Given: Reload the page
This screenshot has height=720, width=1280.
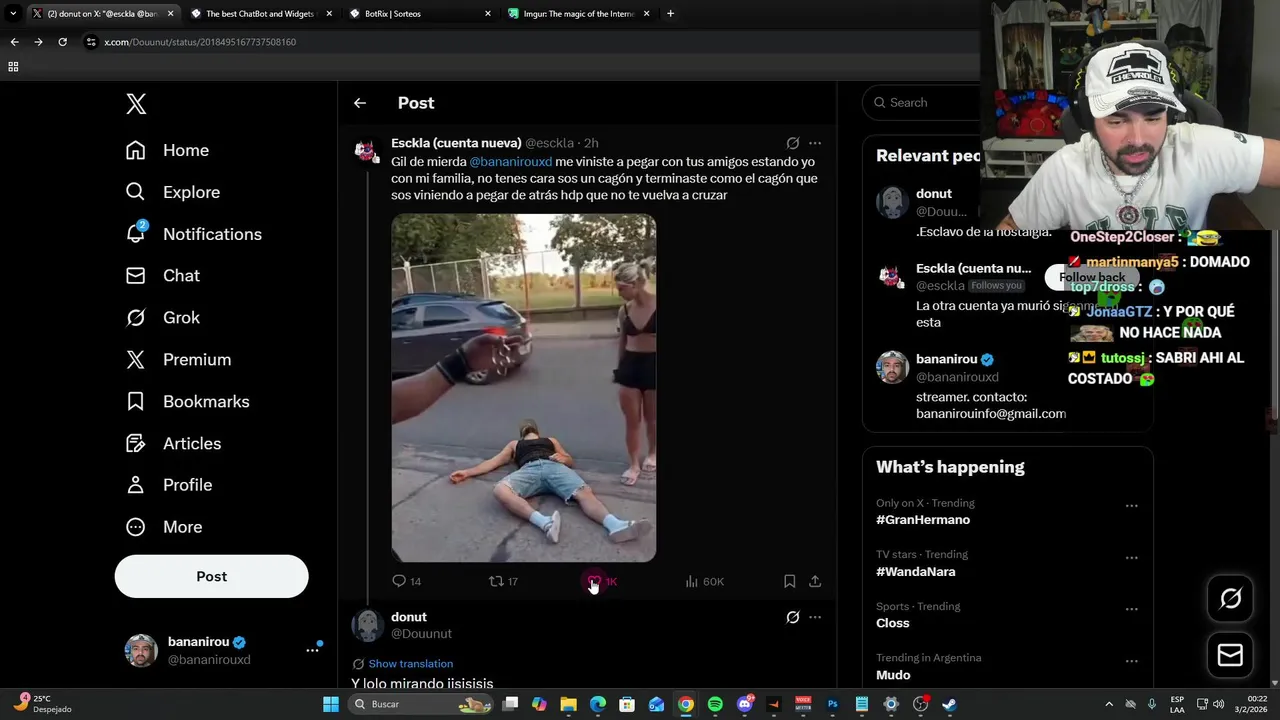Looking at the screenshot, I should point(62,42).
